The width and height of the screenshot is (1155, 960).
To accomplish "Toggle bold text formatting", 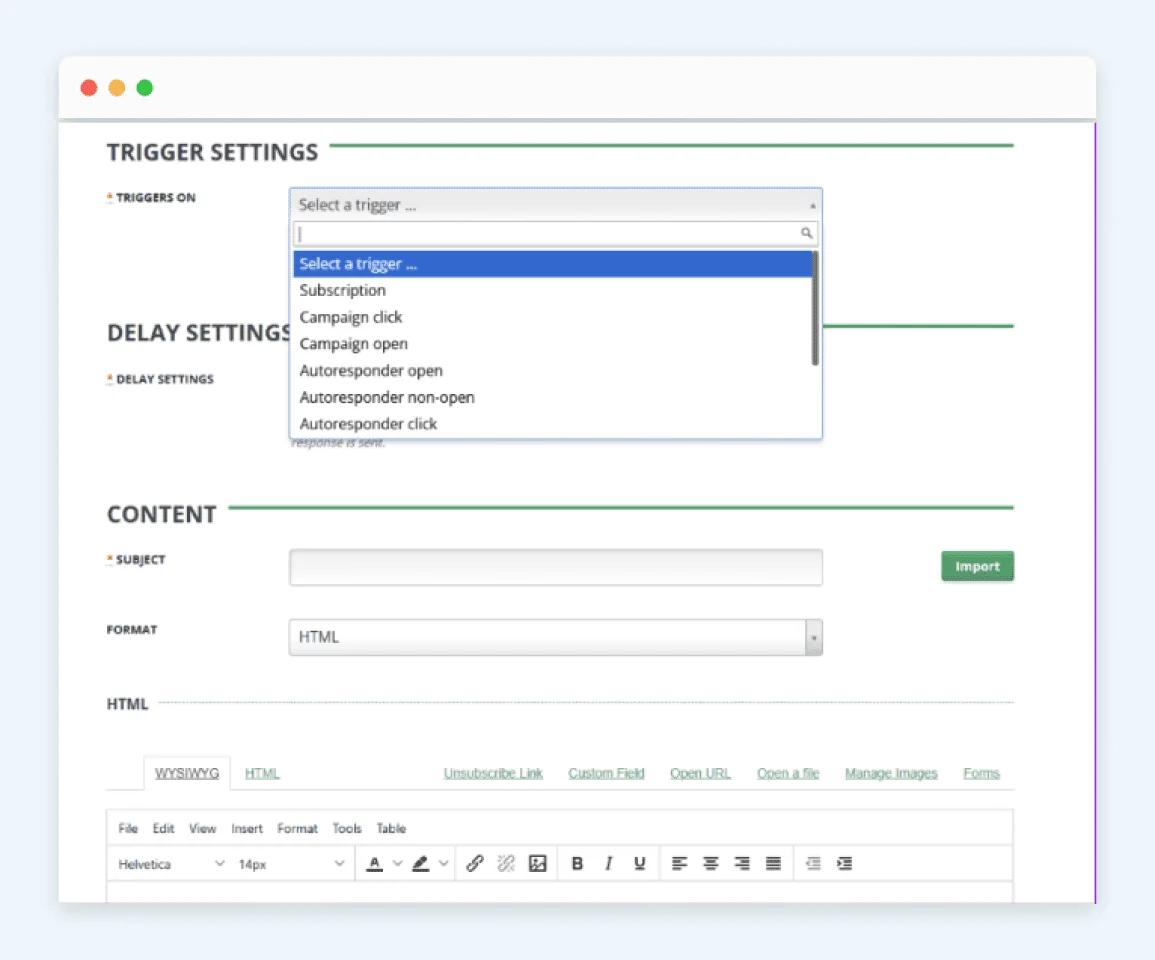I will (577, 863).
